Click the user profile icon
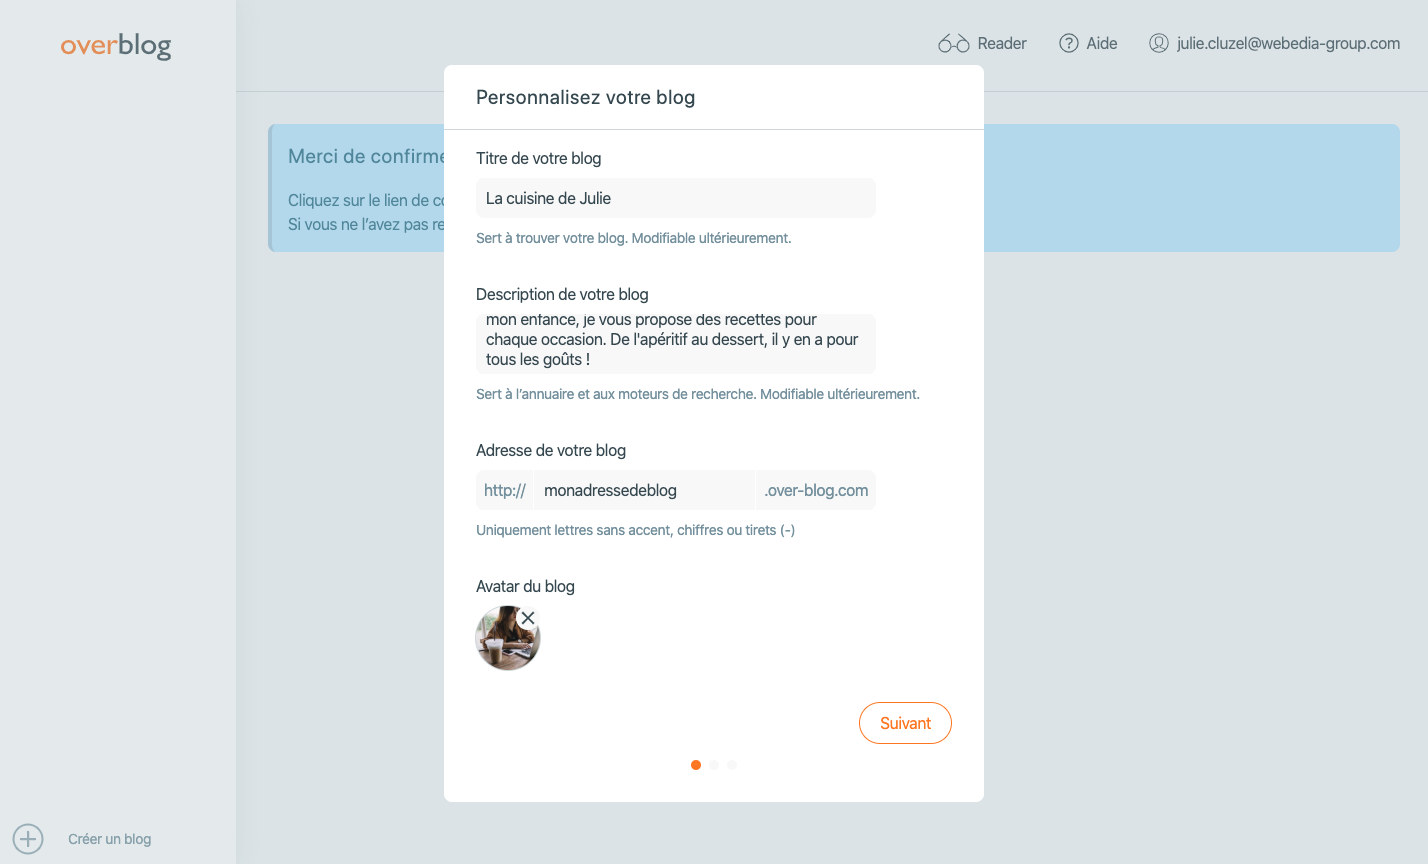The width and height of the screenshot is (1428, 864). click(x=1159, y=43)
